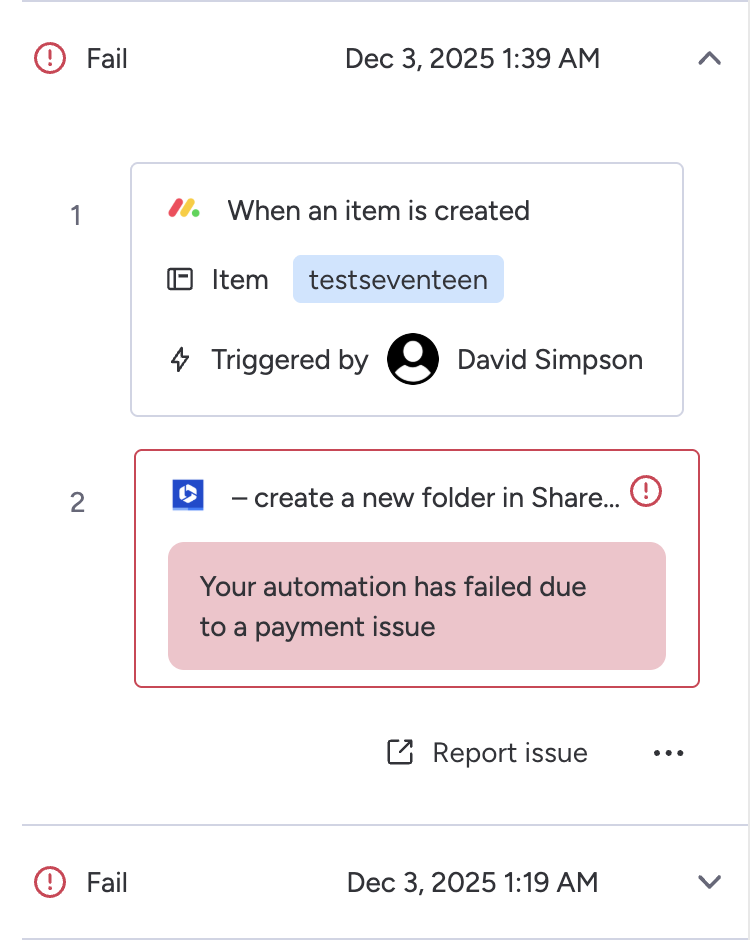Open the three-dot more options menu
Image resolution: width=750 pixels, height=940 pixels.
tap(668, 753)
